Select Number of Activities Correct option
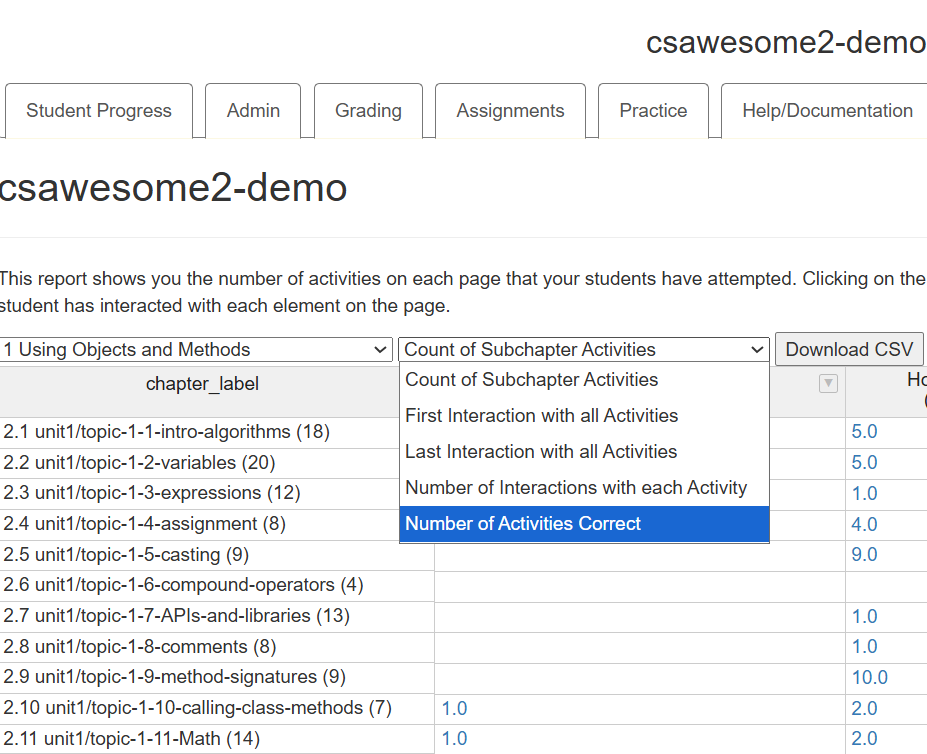This screenshot has width=927, height=754. (x=583, y=524)
